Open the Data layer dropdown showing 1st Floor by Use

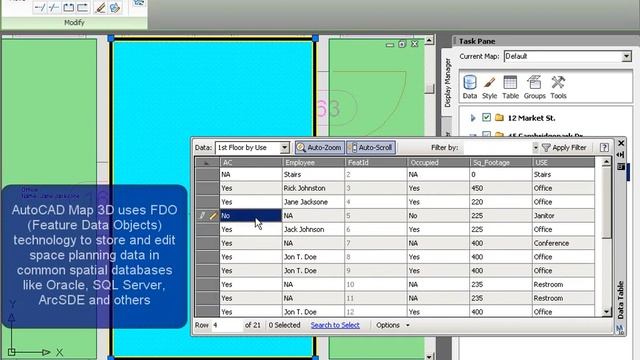tap(284, 148)
